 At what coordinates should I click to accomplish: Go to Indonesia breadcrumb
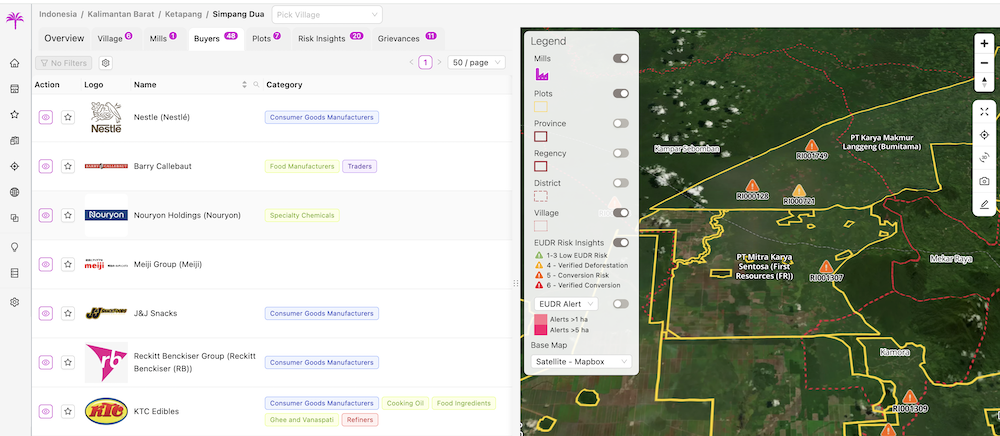tap(57, 14)
